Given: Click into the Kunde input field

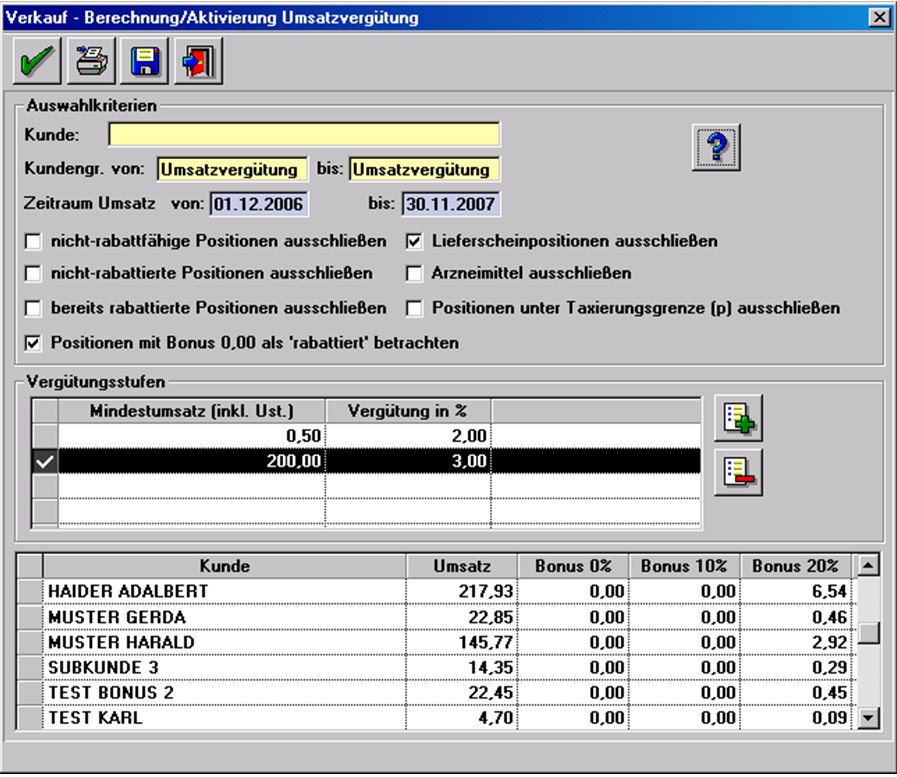Looking at the screenshot, I should click(304, 135).
